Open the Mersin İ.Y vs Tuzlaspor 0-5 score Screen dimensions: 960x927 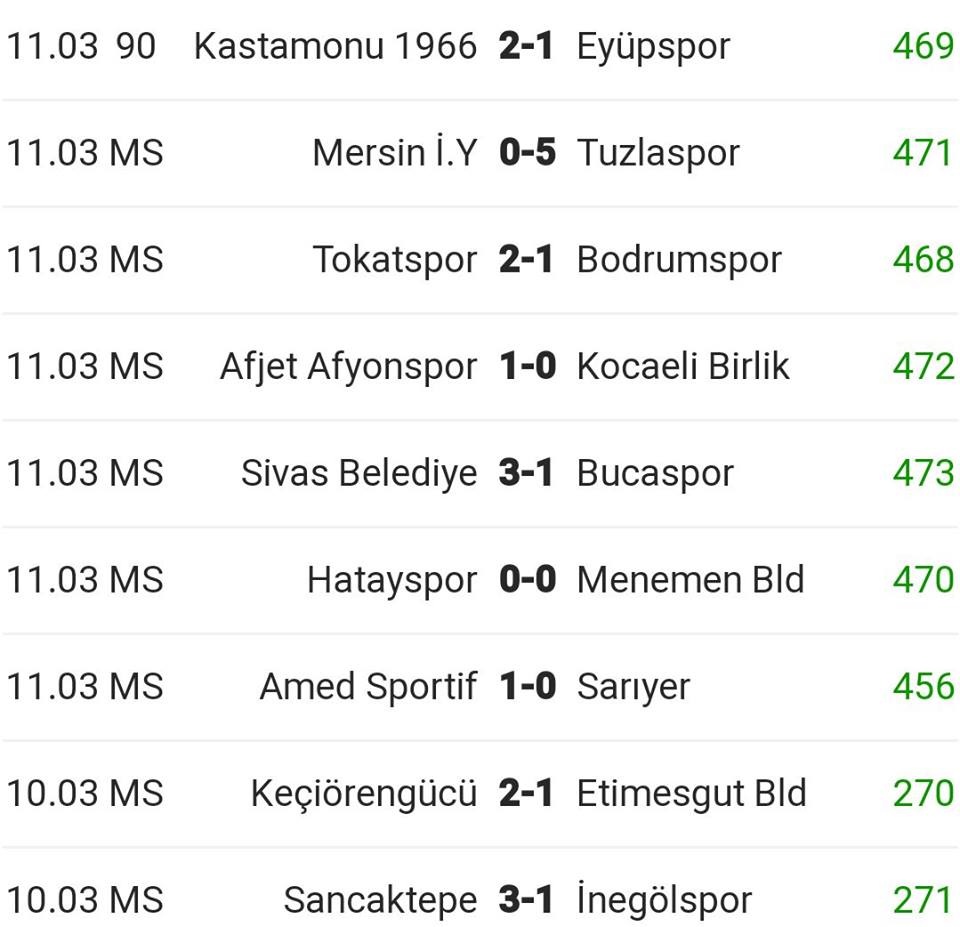(x=526, y=153)
